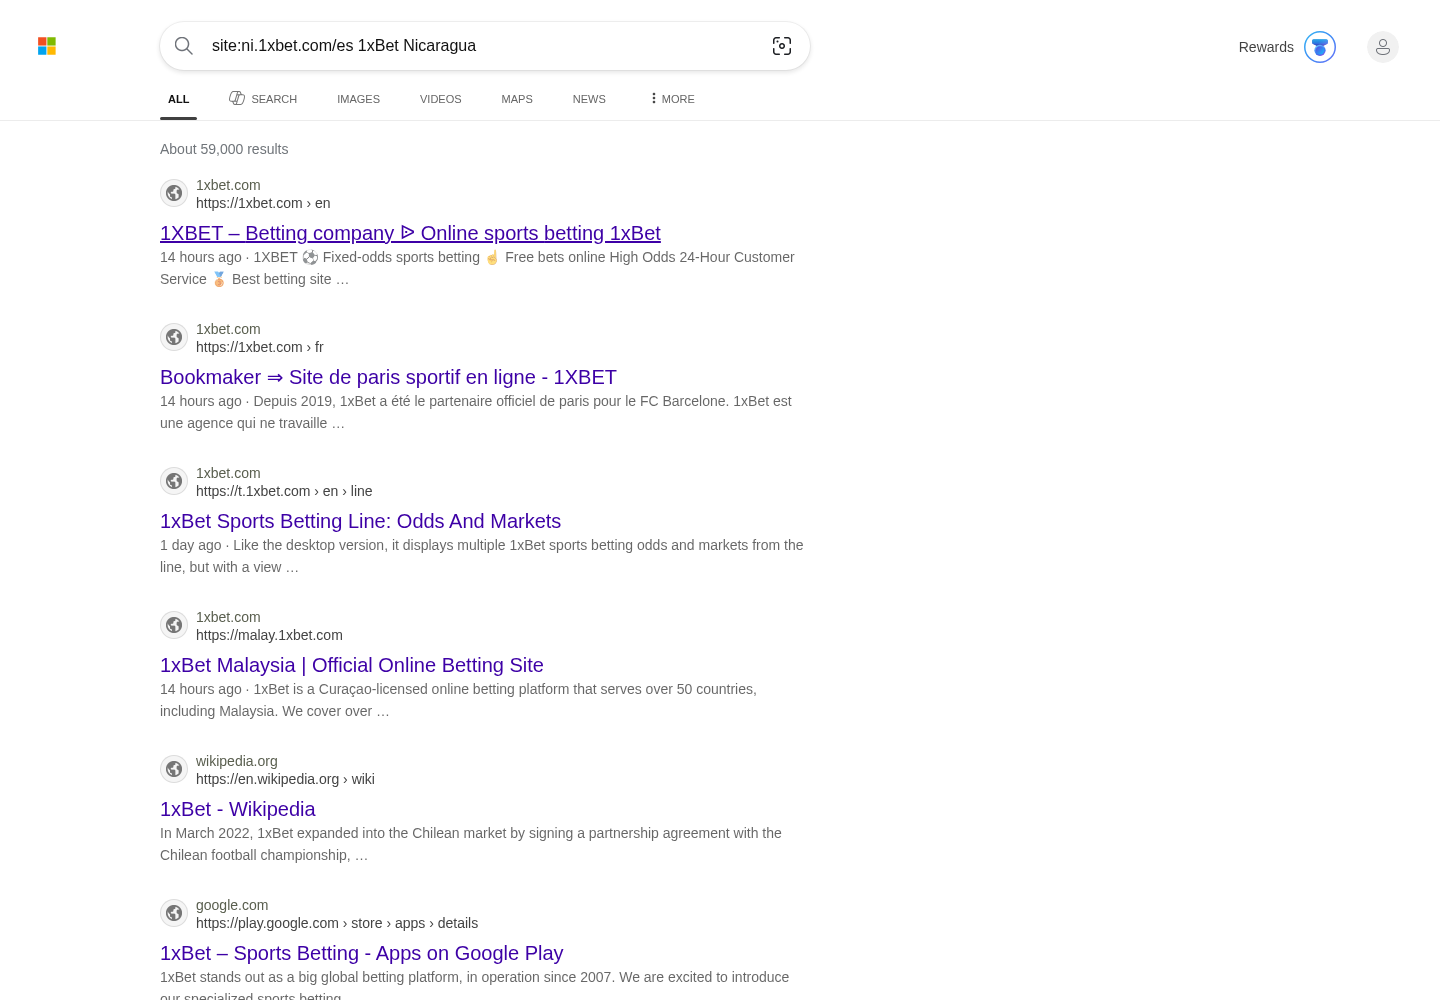Expand the More menu
1440x1000 pixels.
[x=672, y=99]
